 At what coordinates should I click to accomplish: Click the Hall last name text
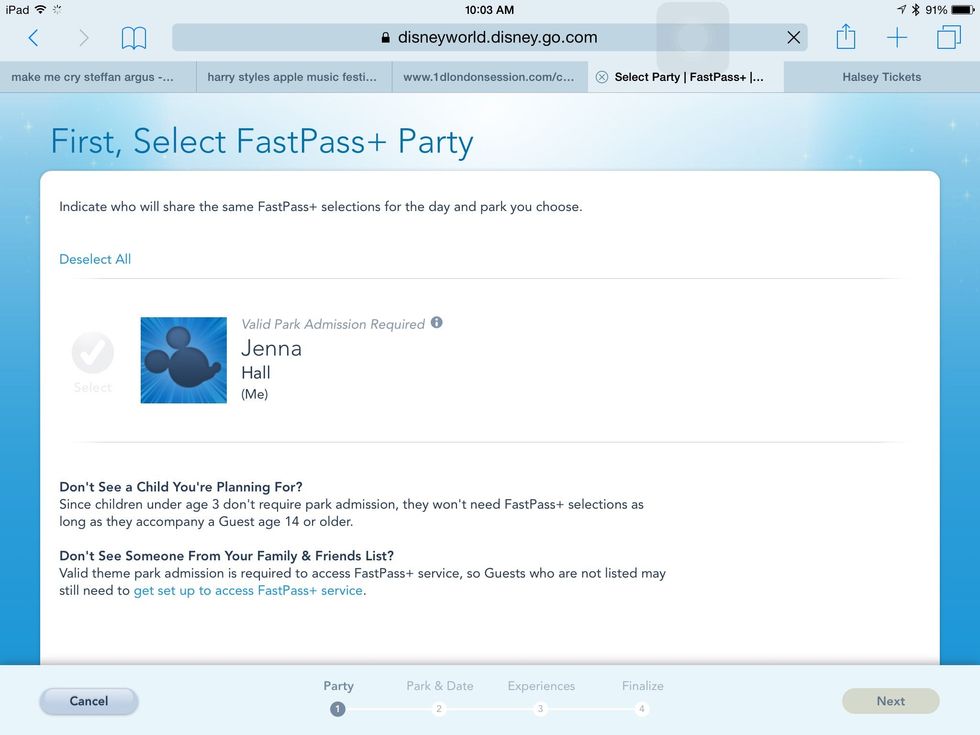(x=256, y=372)
